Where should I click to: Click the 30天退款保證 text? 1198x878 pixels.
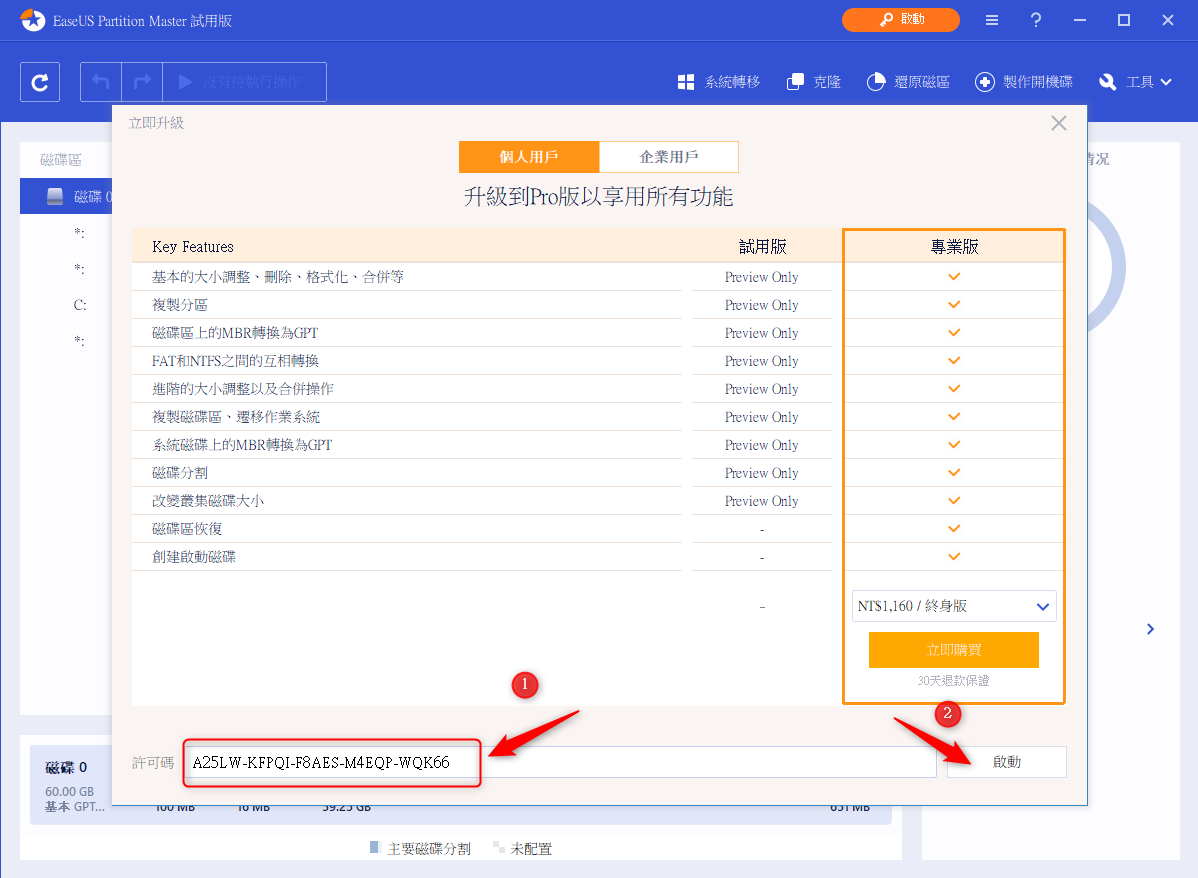click(954, 680)
